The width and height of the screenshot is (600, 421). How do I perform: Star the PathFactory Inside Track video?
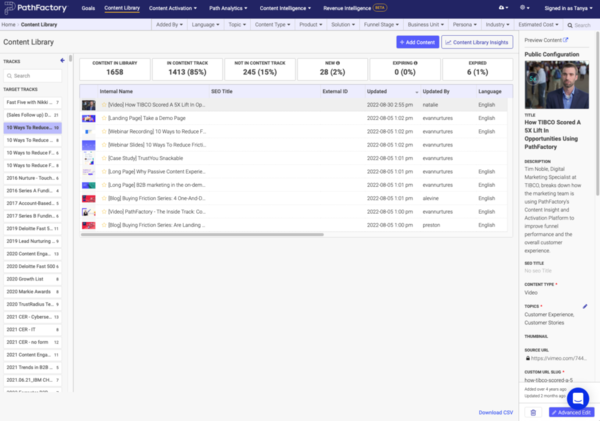[x=104, y=212]
